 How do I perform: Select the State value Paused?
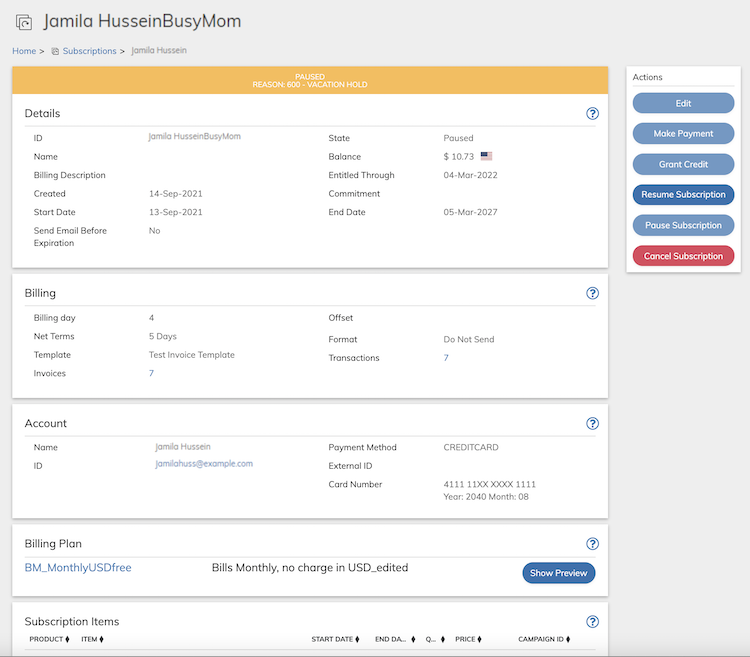click(x=458, y=138)
